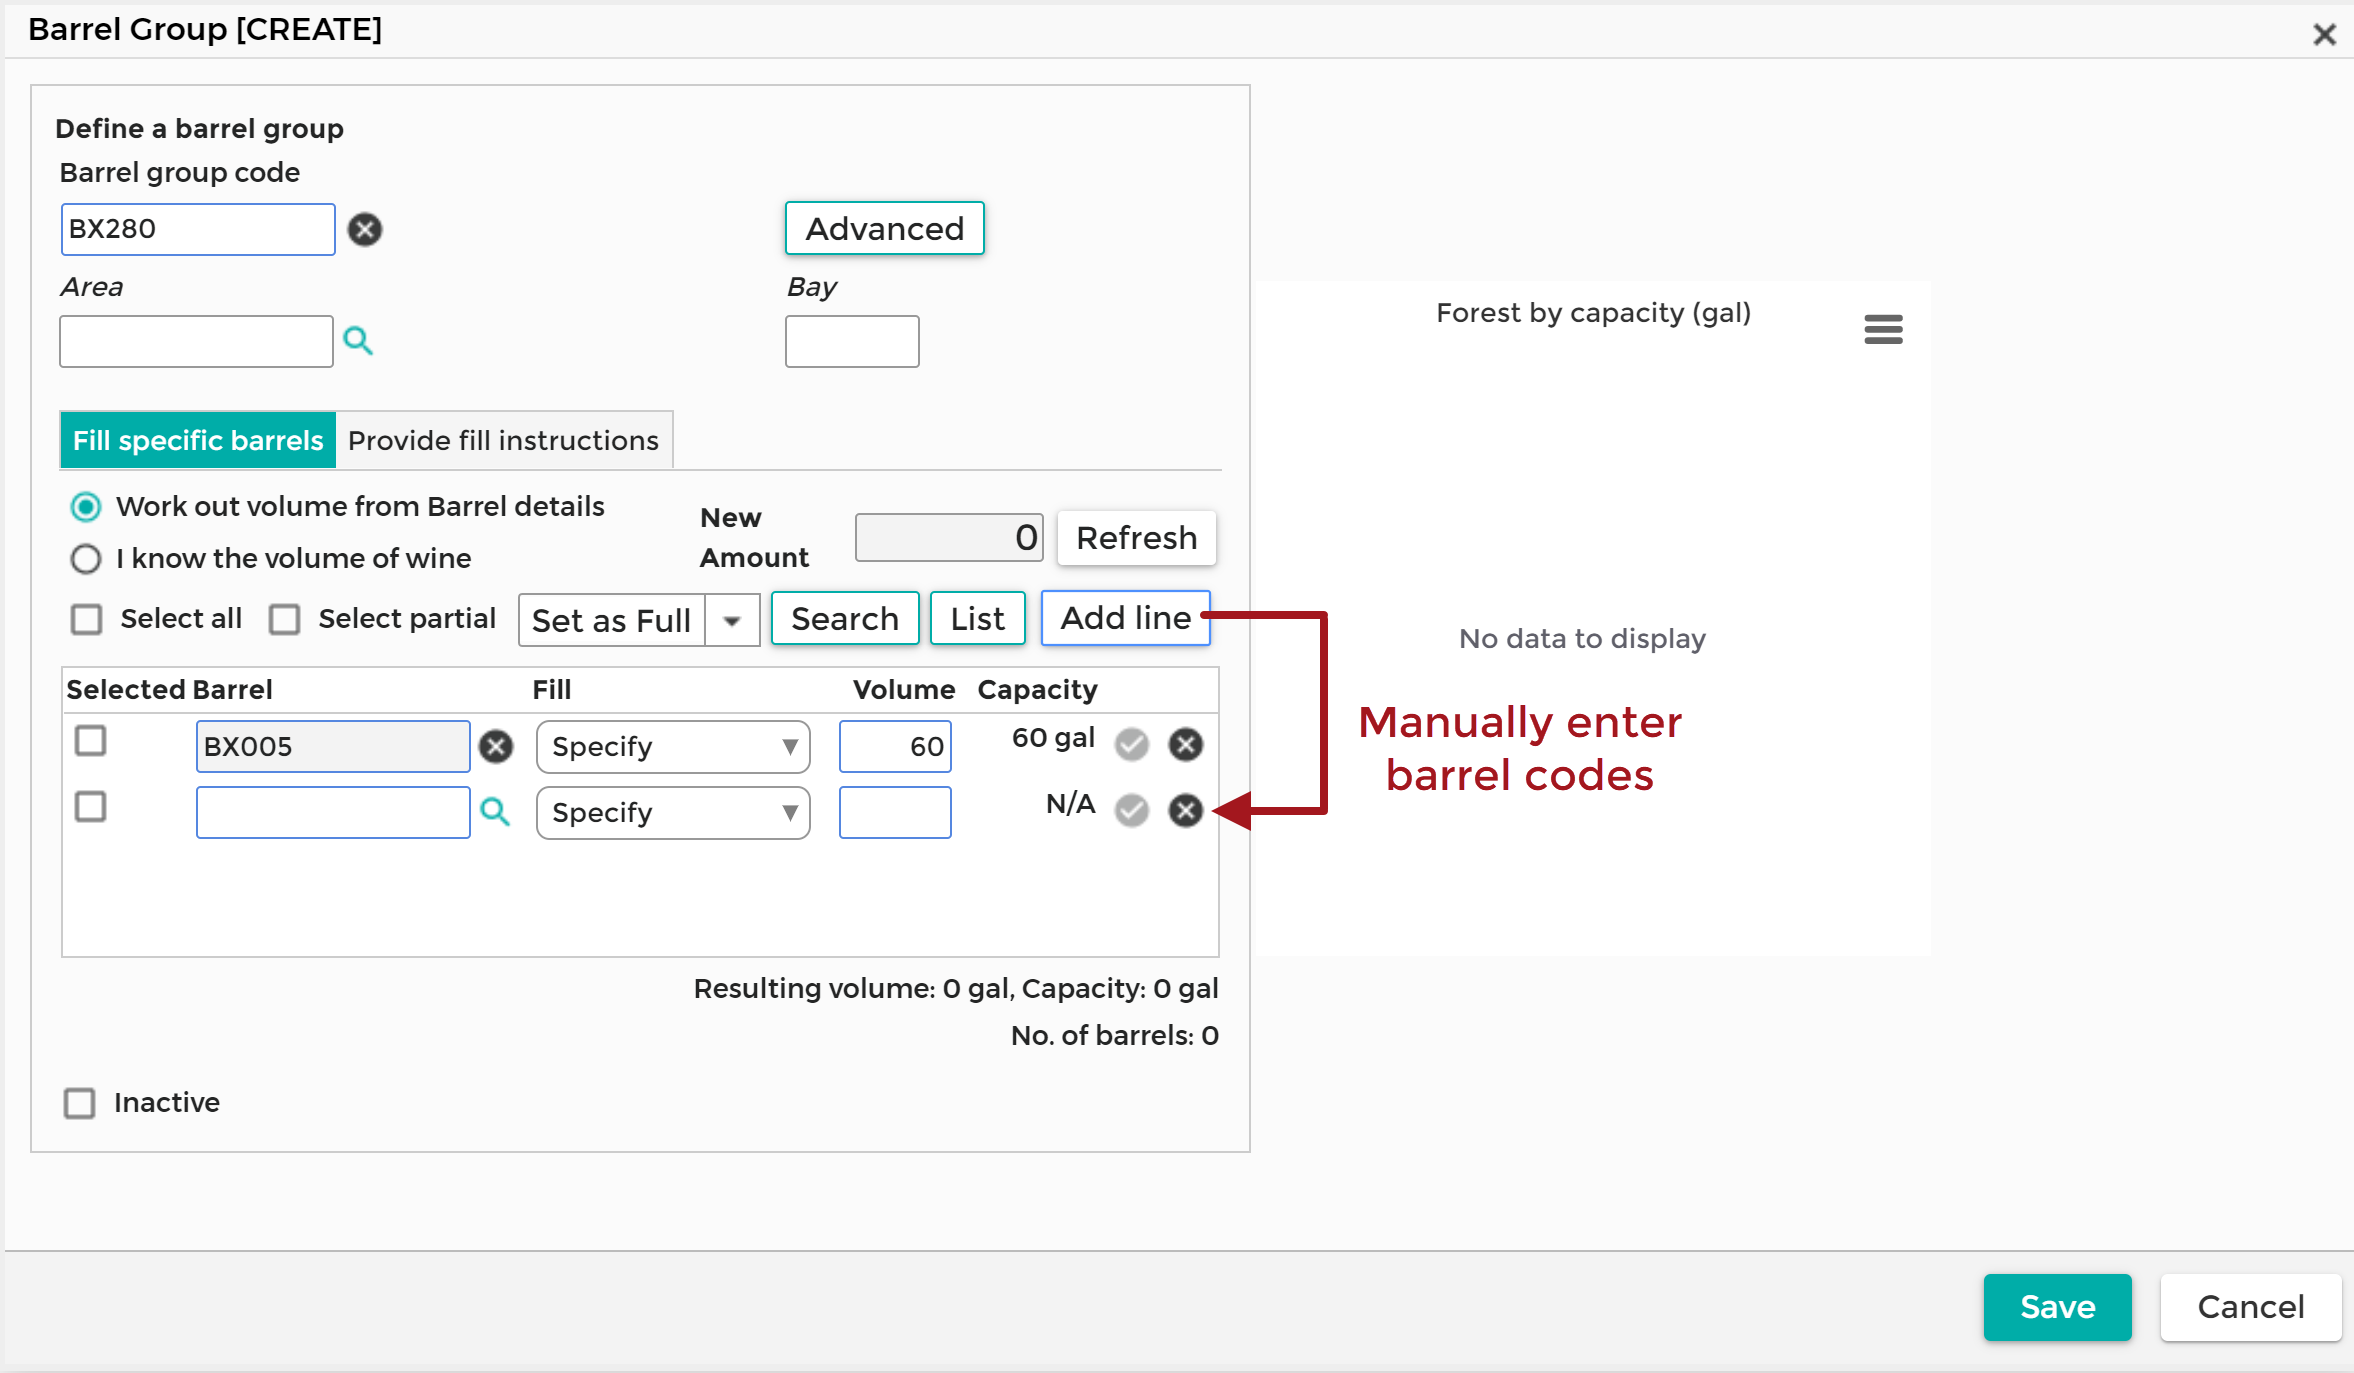
Task: Cancel the barrel group creation
Action: [x=2251, y=1307]
